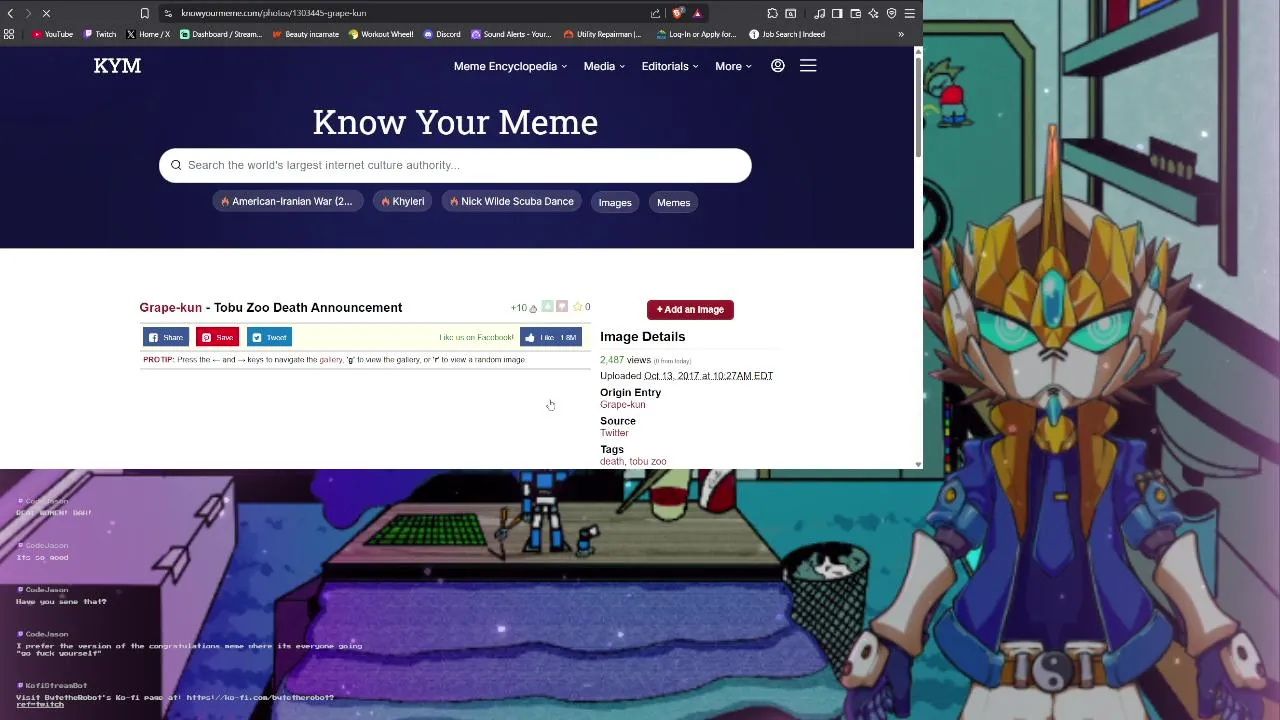1280x720 pixels.
Task: Select the Nick Wilde Scuba Dance tag
Action: [511, 202]
